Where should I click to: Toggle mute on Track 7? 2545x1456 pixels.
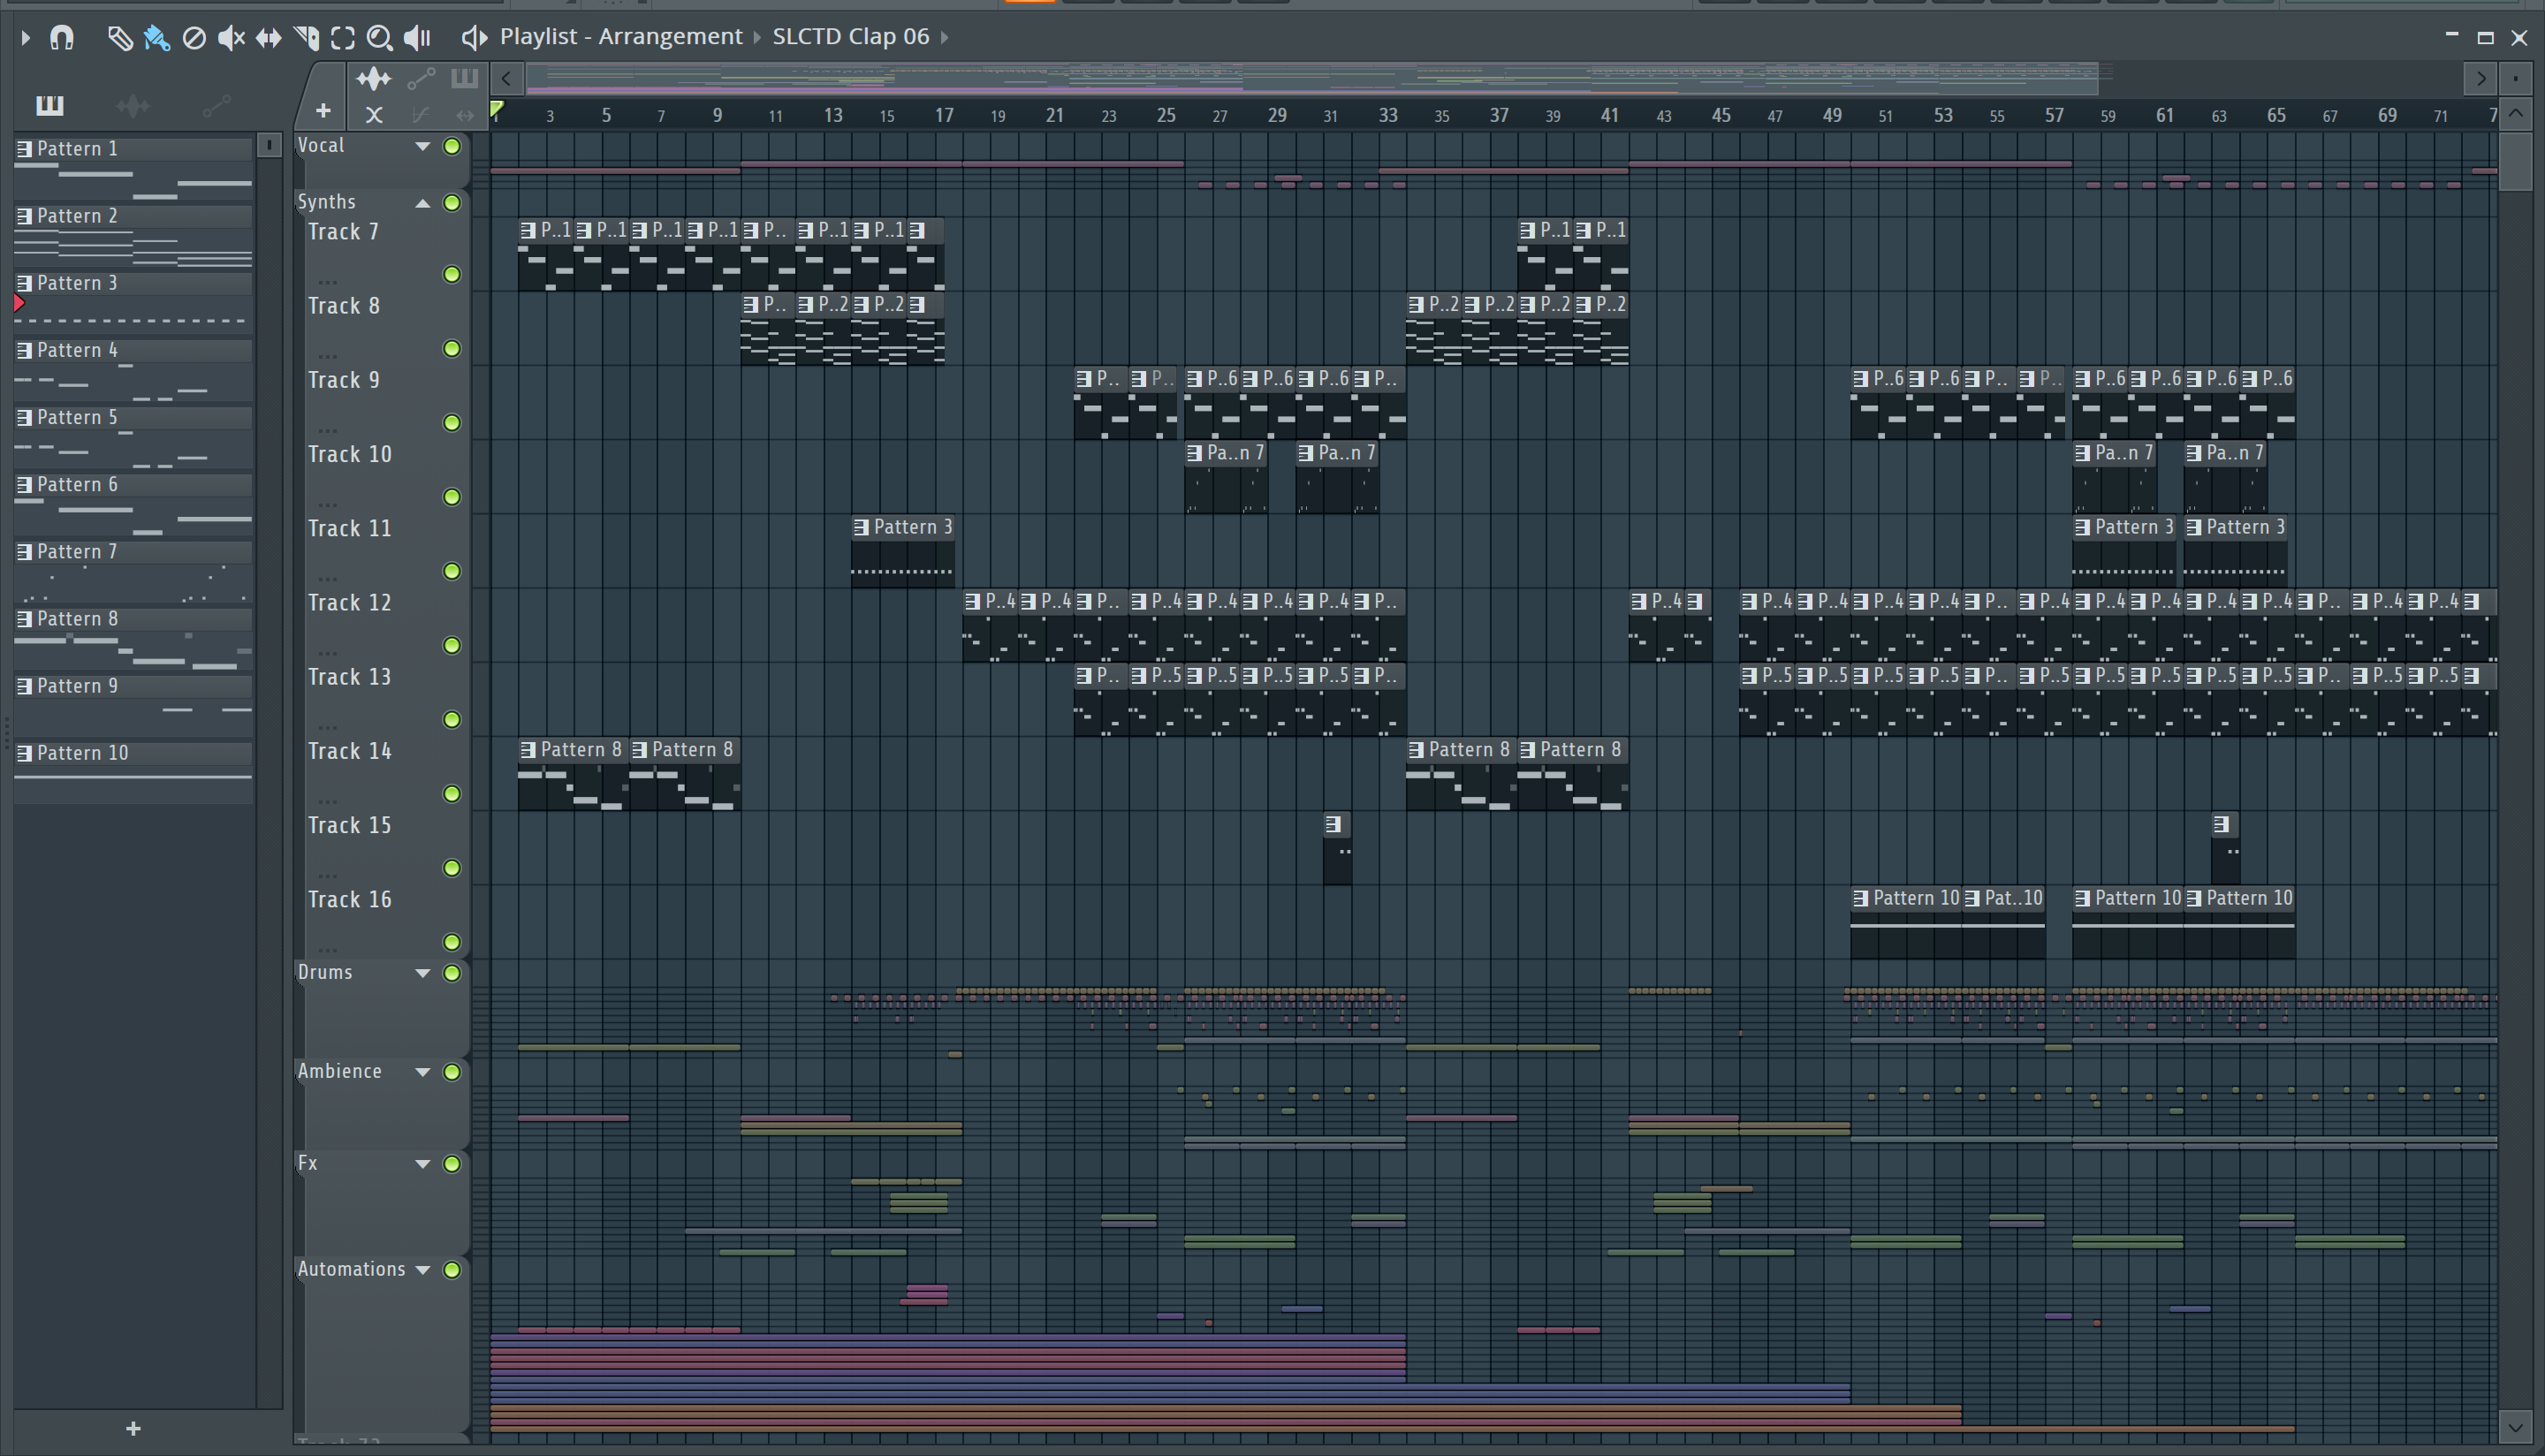coord(452,274)
